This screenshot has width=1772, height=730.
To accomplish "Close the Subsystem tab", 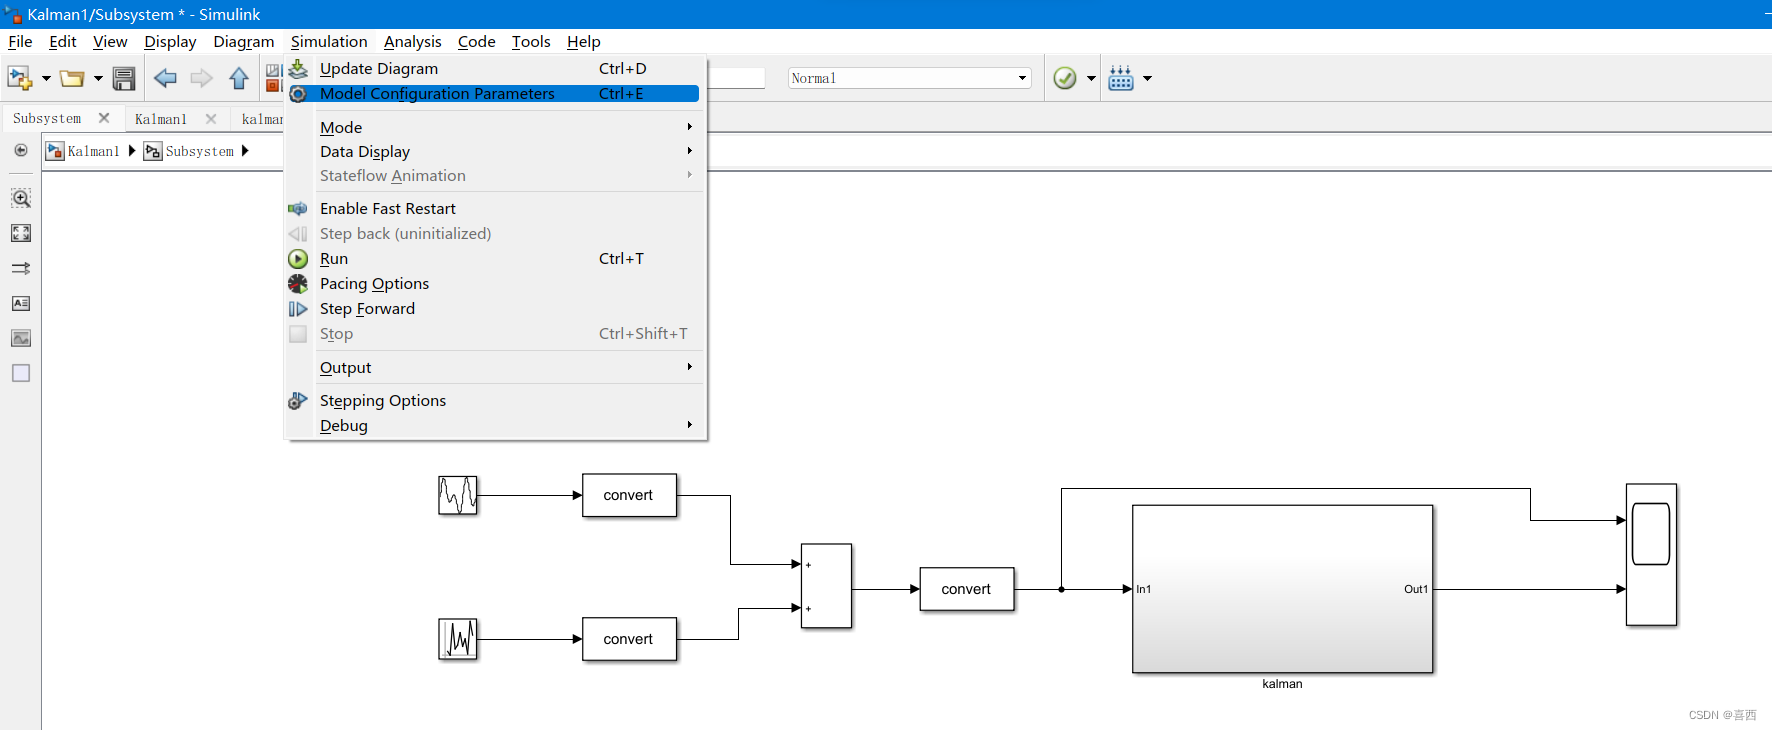I will [104, 118].
